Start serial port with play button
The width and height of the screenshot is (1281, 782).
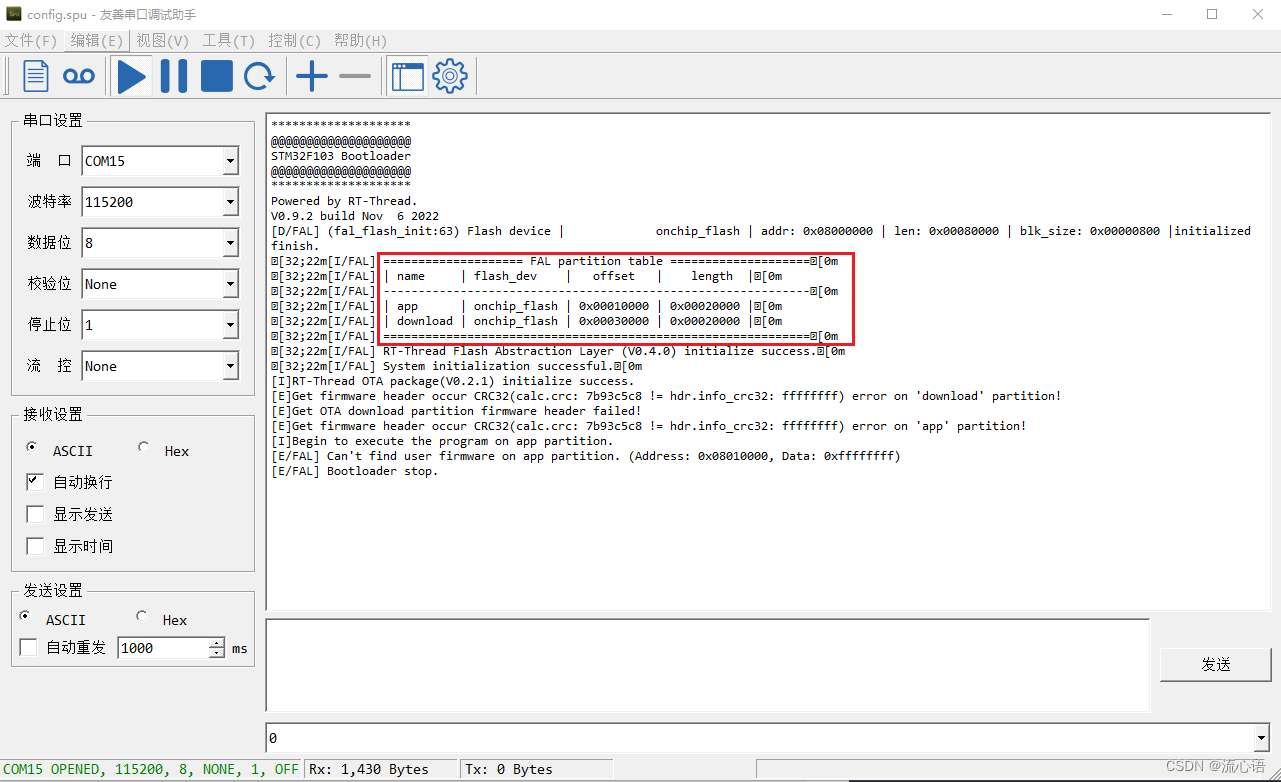(x=131, y=76)
